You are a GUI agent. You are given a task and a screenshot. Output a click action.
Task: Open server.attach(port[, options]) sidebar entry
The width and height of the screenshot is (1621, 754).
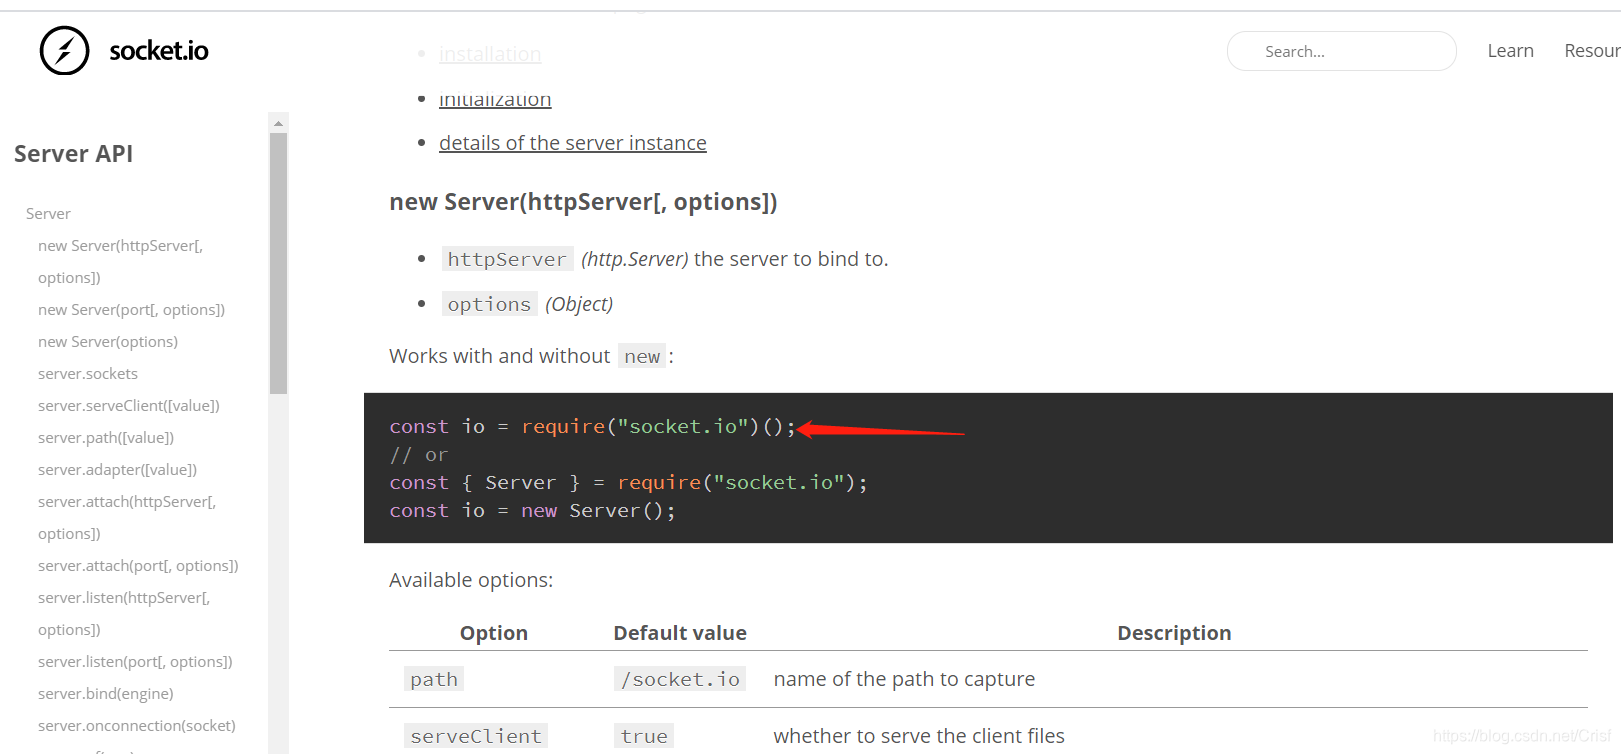click(x=138, y=566)
